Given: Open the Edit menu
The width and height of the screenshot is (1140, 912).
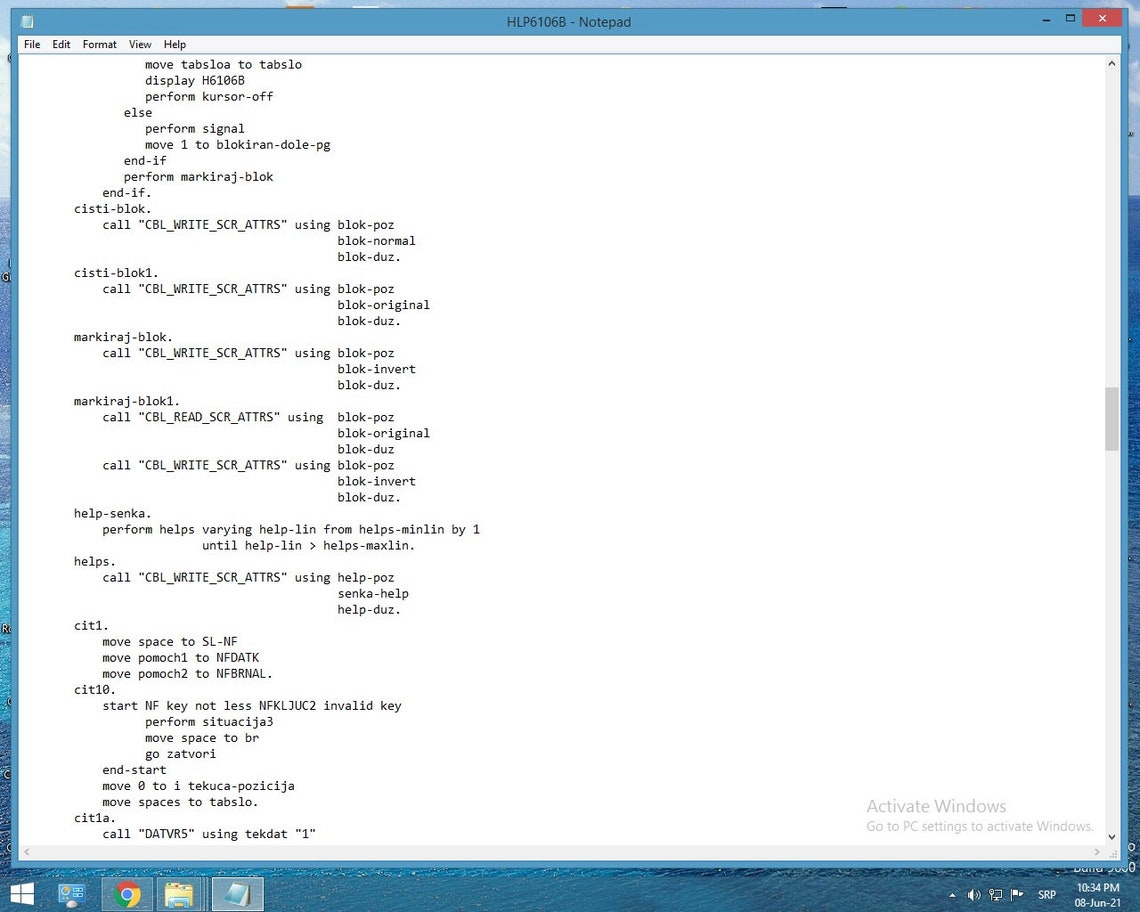Looking at the screenshot, I should 61,44.
